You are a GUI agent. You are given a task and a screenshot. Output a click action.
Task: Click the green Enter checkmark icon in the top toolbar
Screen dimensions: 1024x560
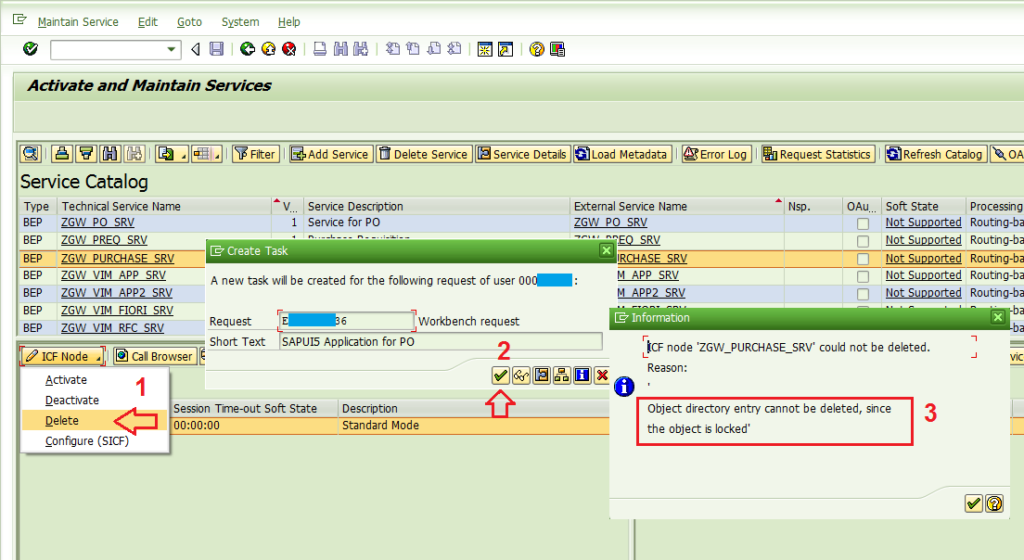pyautogui.click(x=30, y=49)
